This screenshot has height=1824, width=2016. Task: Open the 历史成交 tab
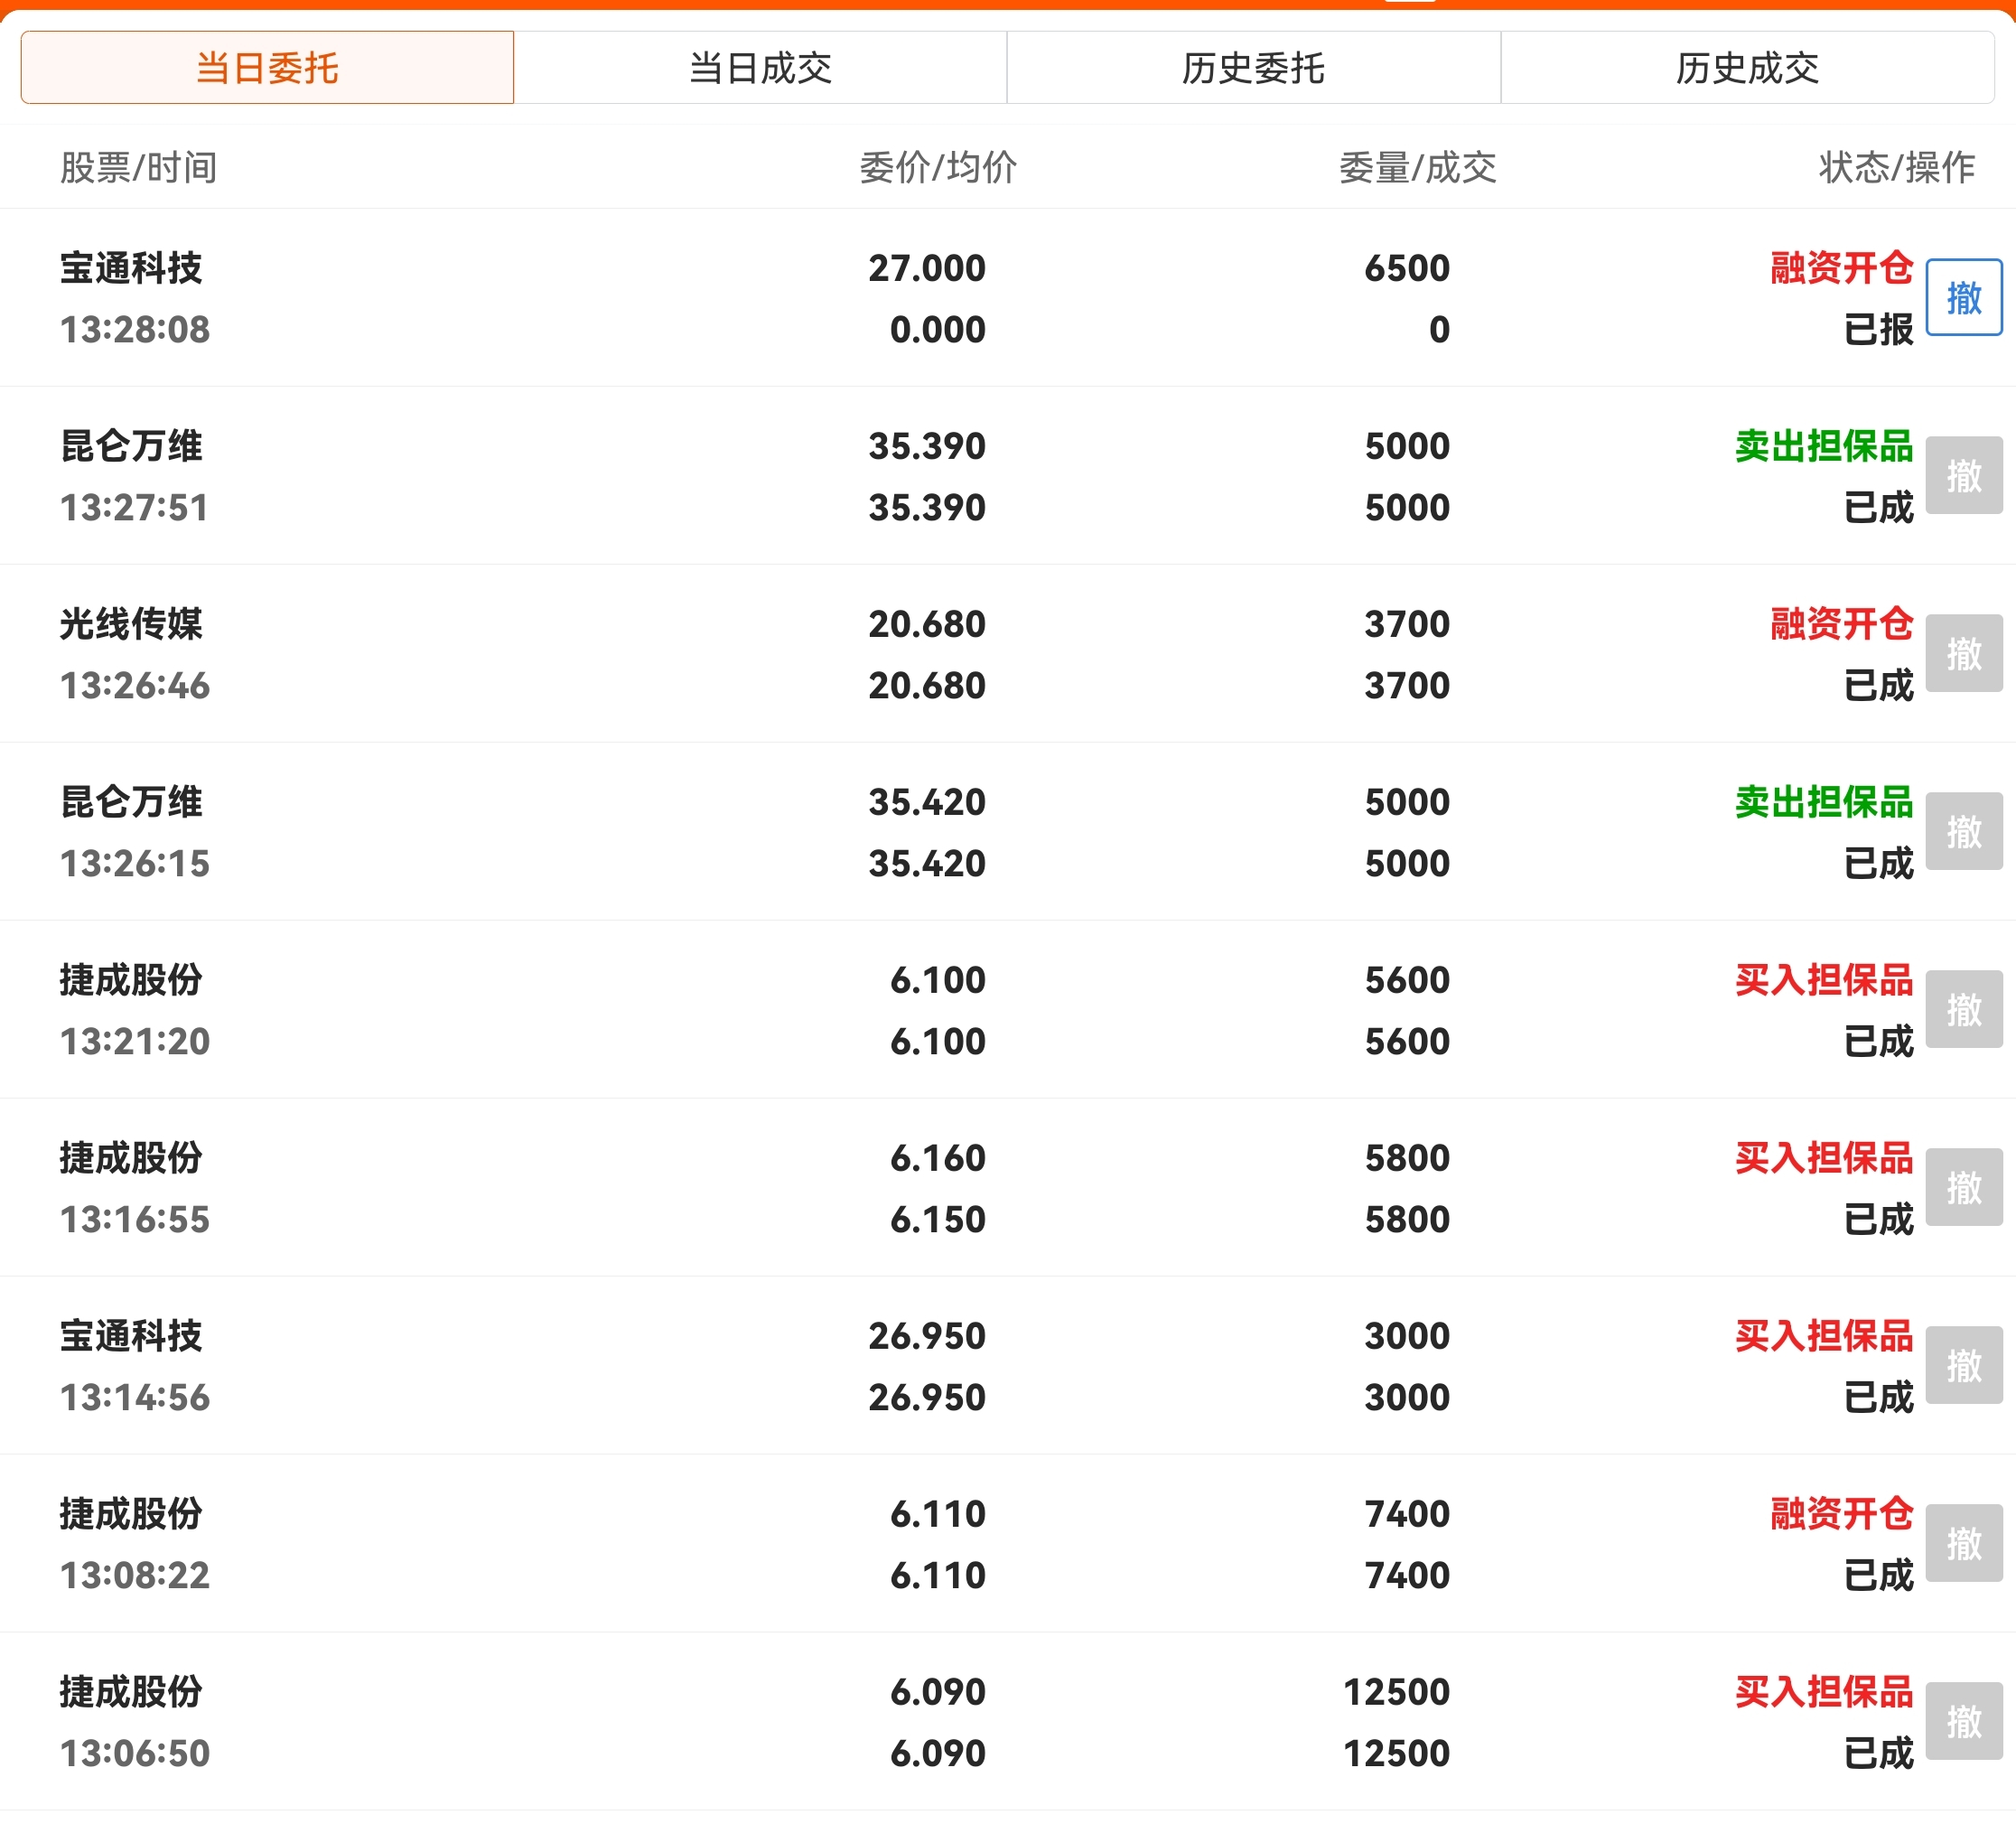pos(1747,68)
